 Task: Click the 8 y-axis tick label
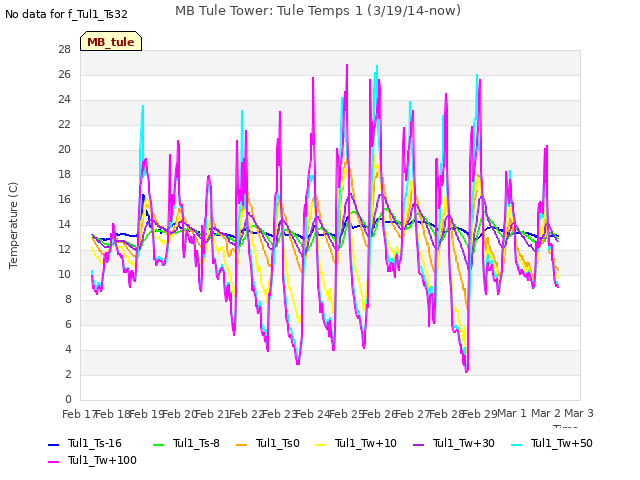(x=68, y=300)
